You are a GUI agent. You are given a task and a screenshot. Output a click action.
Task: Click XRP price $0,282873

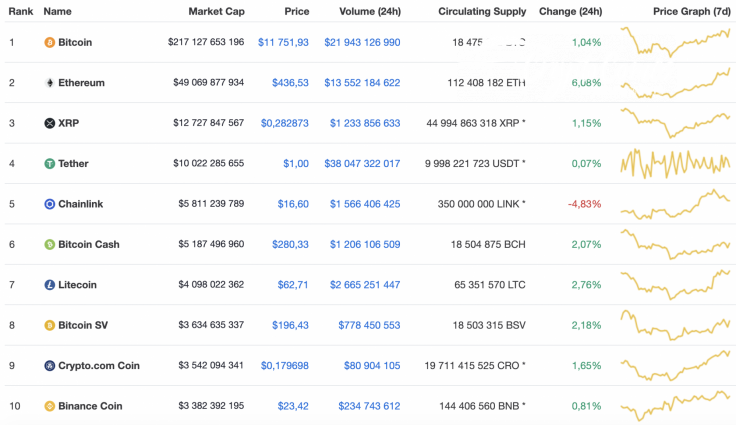point(285,124)
